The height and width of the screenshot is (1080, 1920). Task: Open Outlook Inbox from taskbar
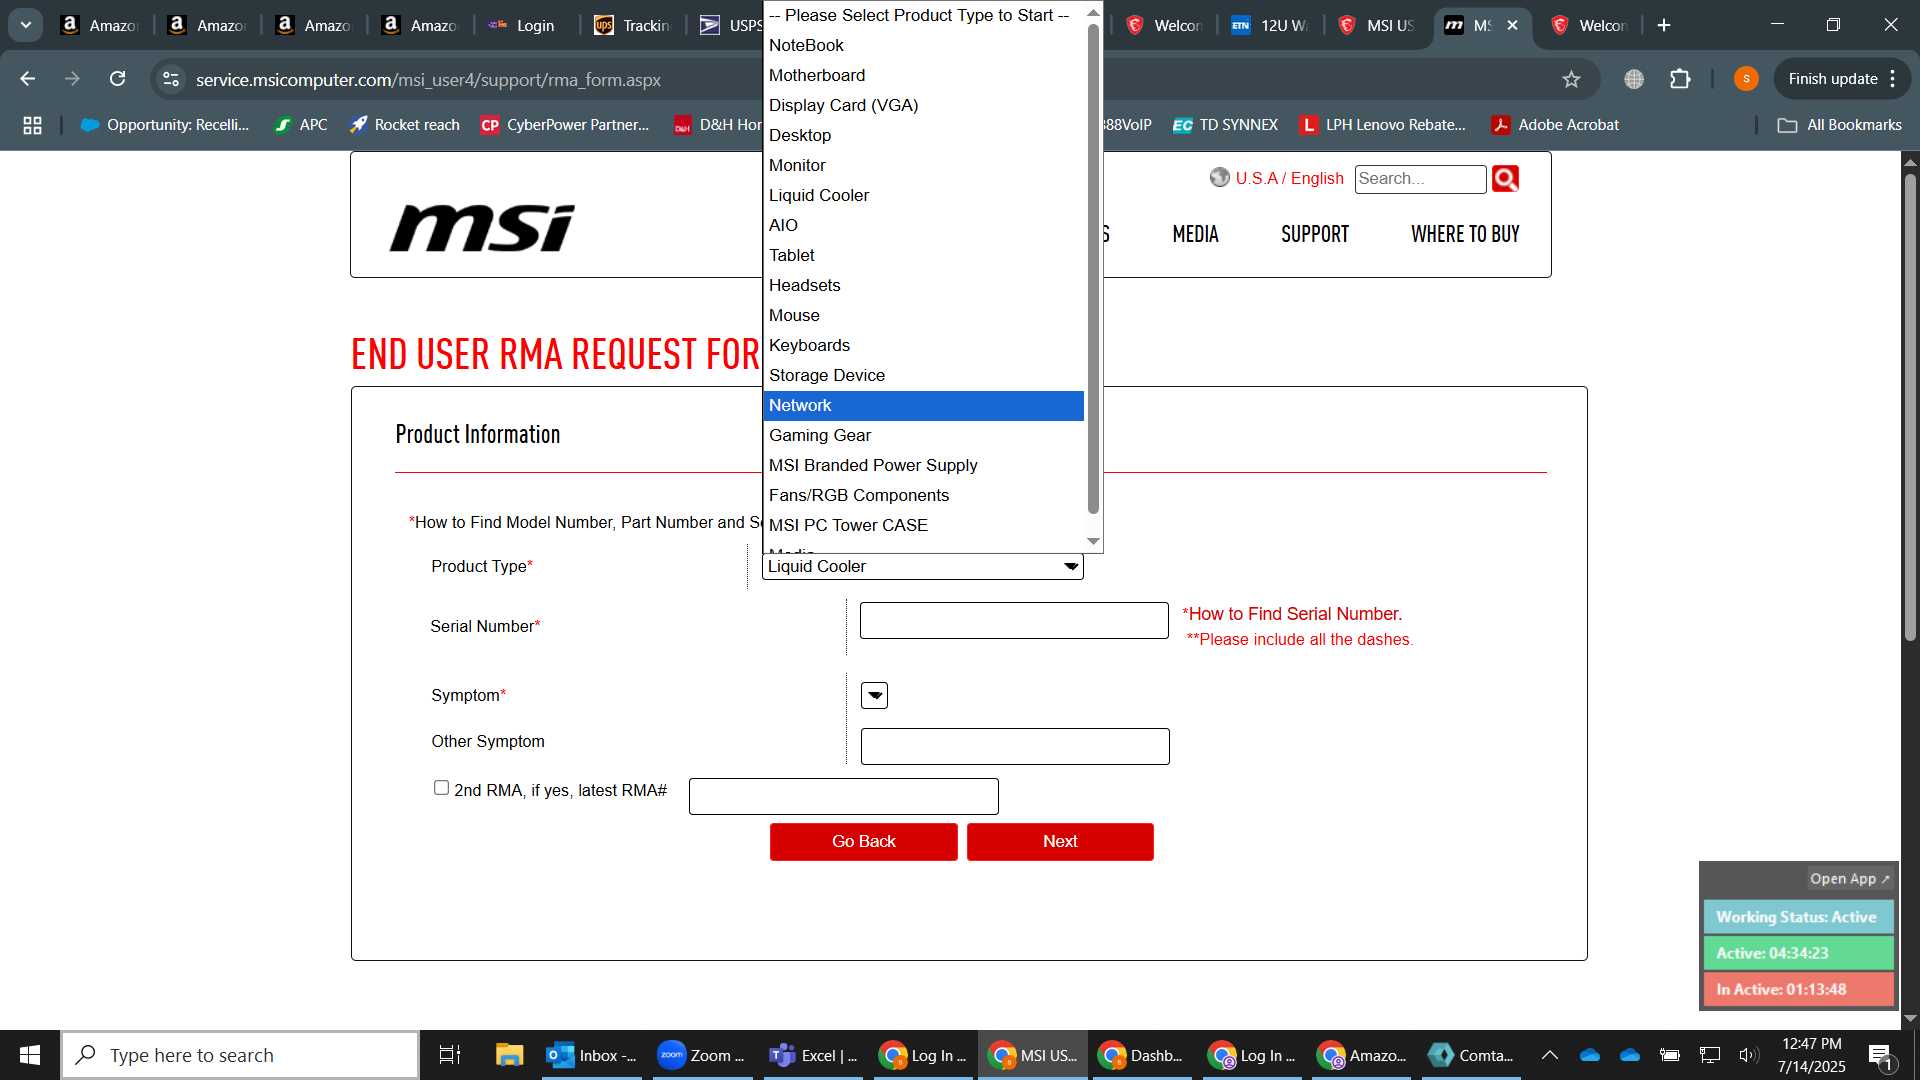coord(592,1055)
